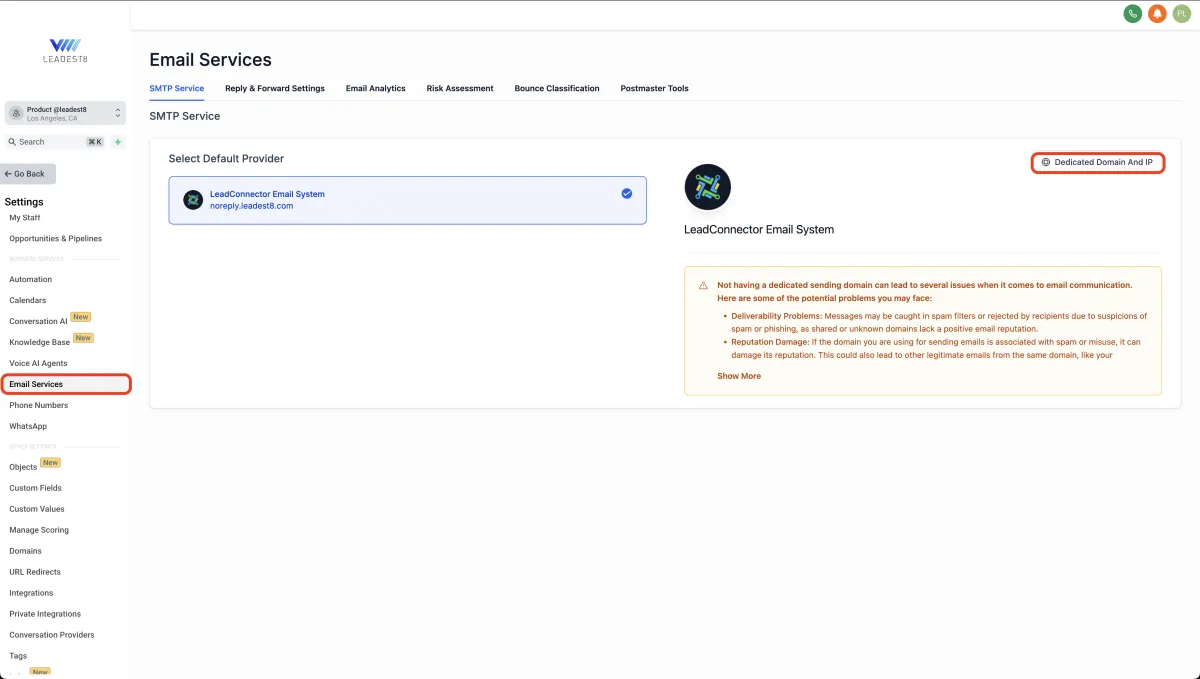Viewport: 1200px width, 679px height.
Task: Open URL Redirects settings
Action: click(x=35, y=572)
